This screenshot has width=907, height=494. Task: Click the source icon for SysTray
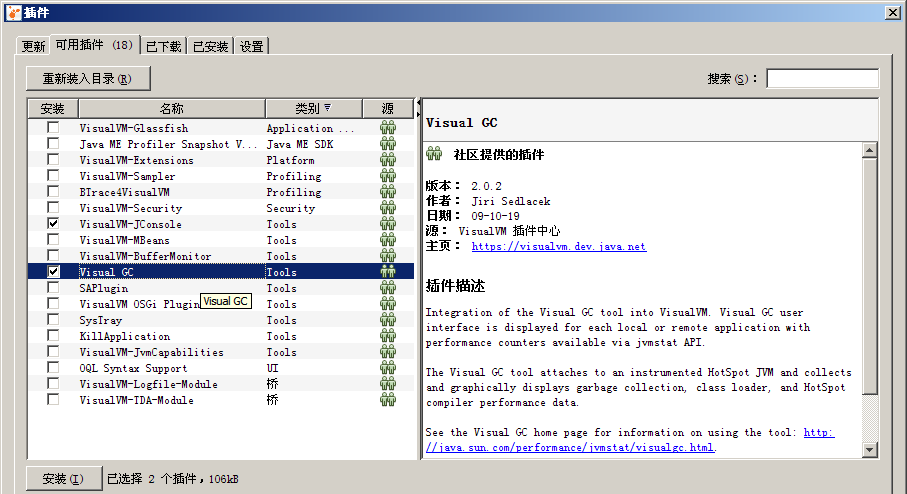tap(388, 319)
